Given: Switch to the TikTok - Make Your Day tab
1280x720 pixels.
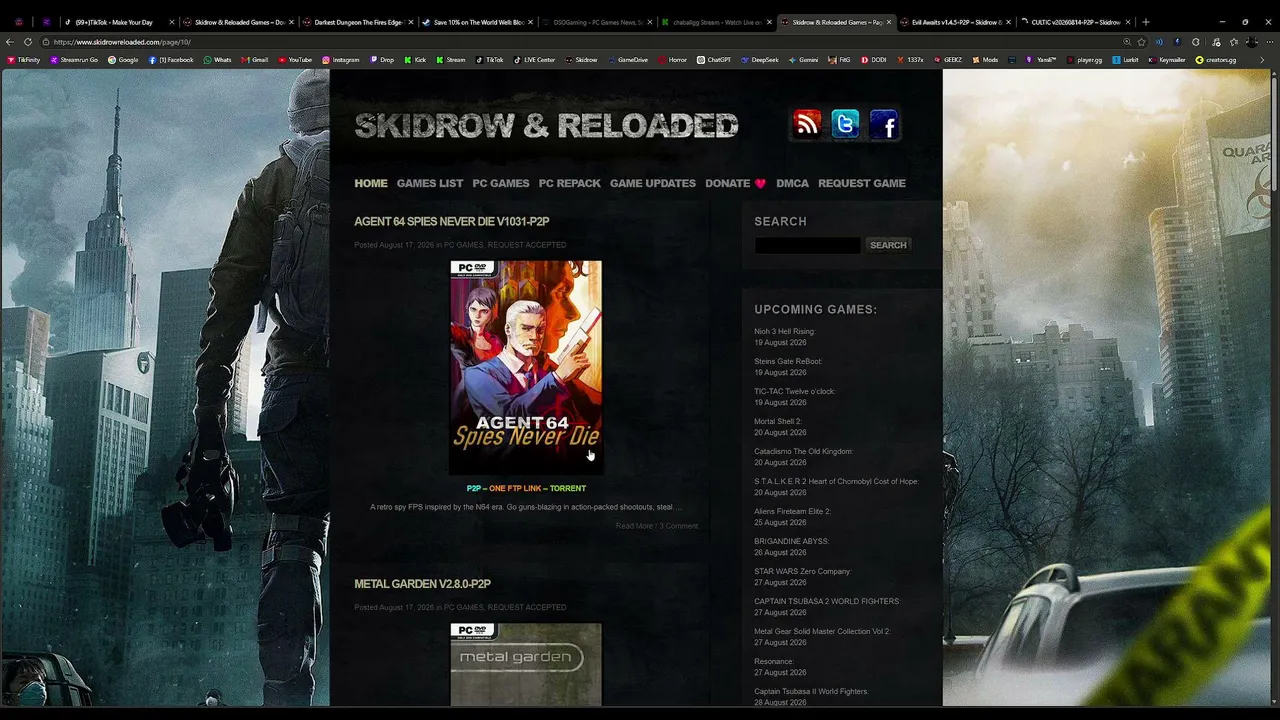Looking at the screenshot, I should point(118,22).
